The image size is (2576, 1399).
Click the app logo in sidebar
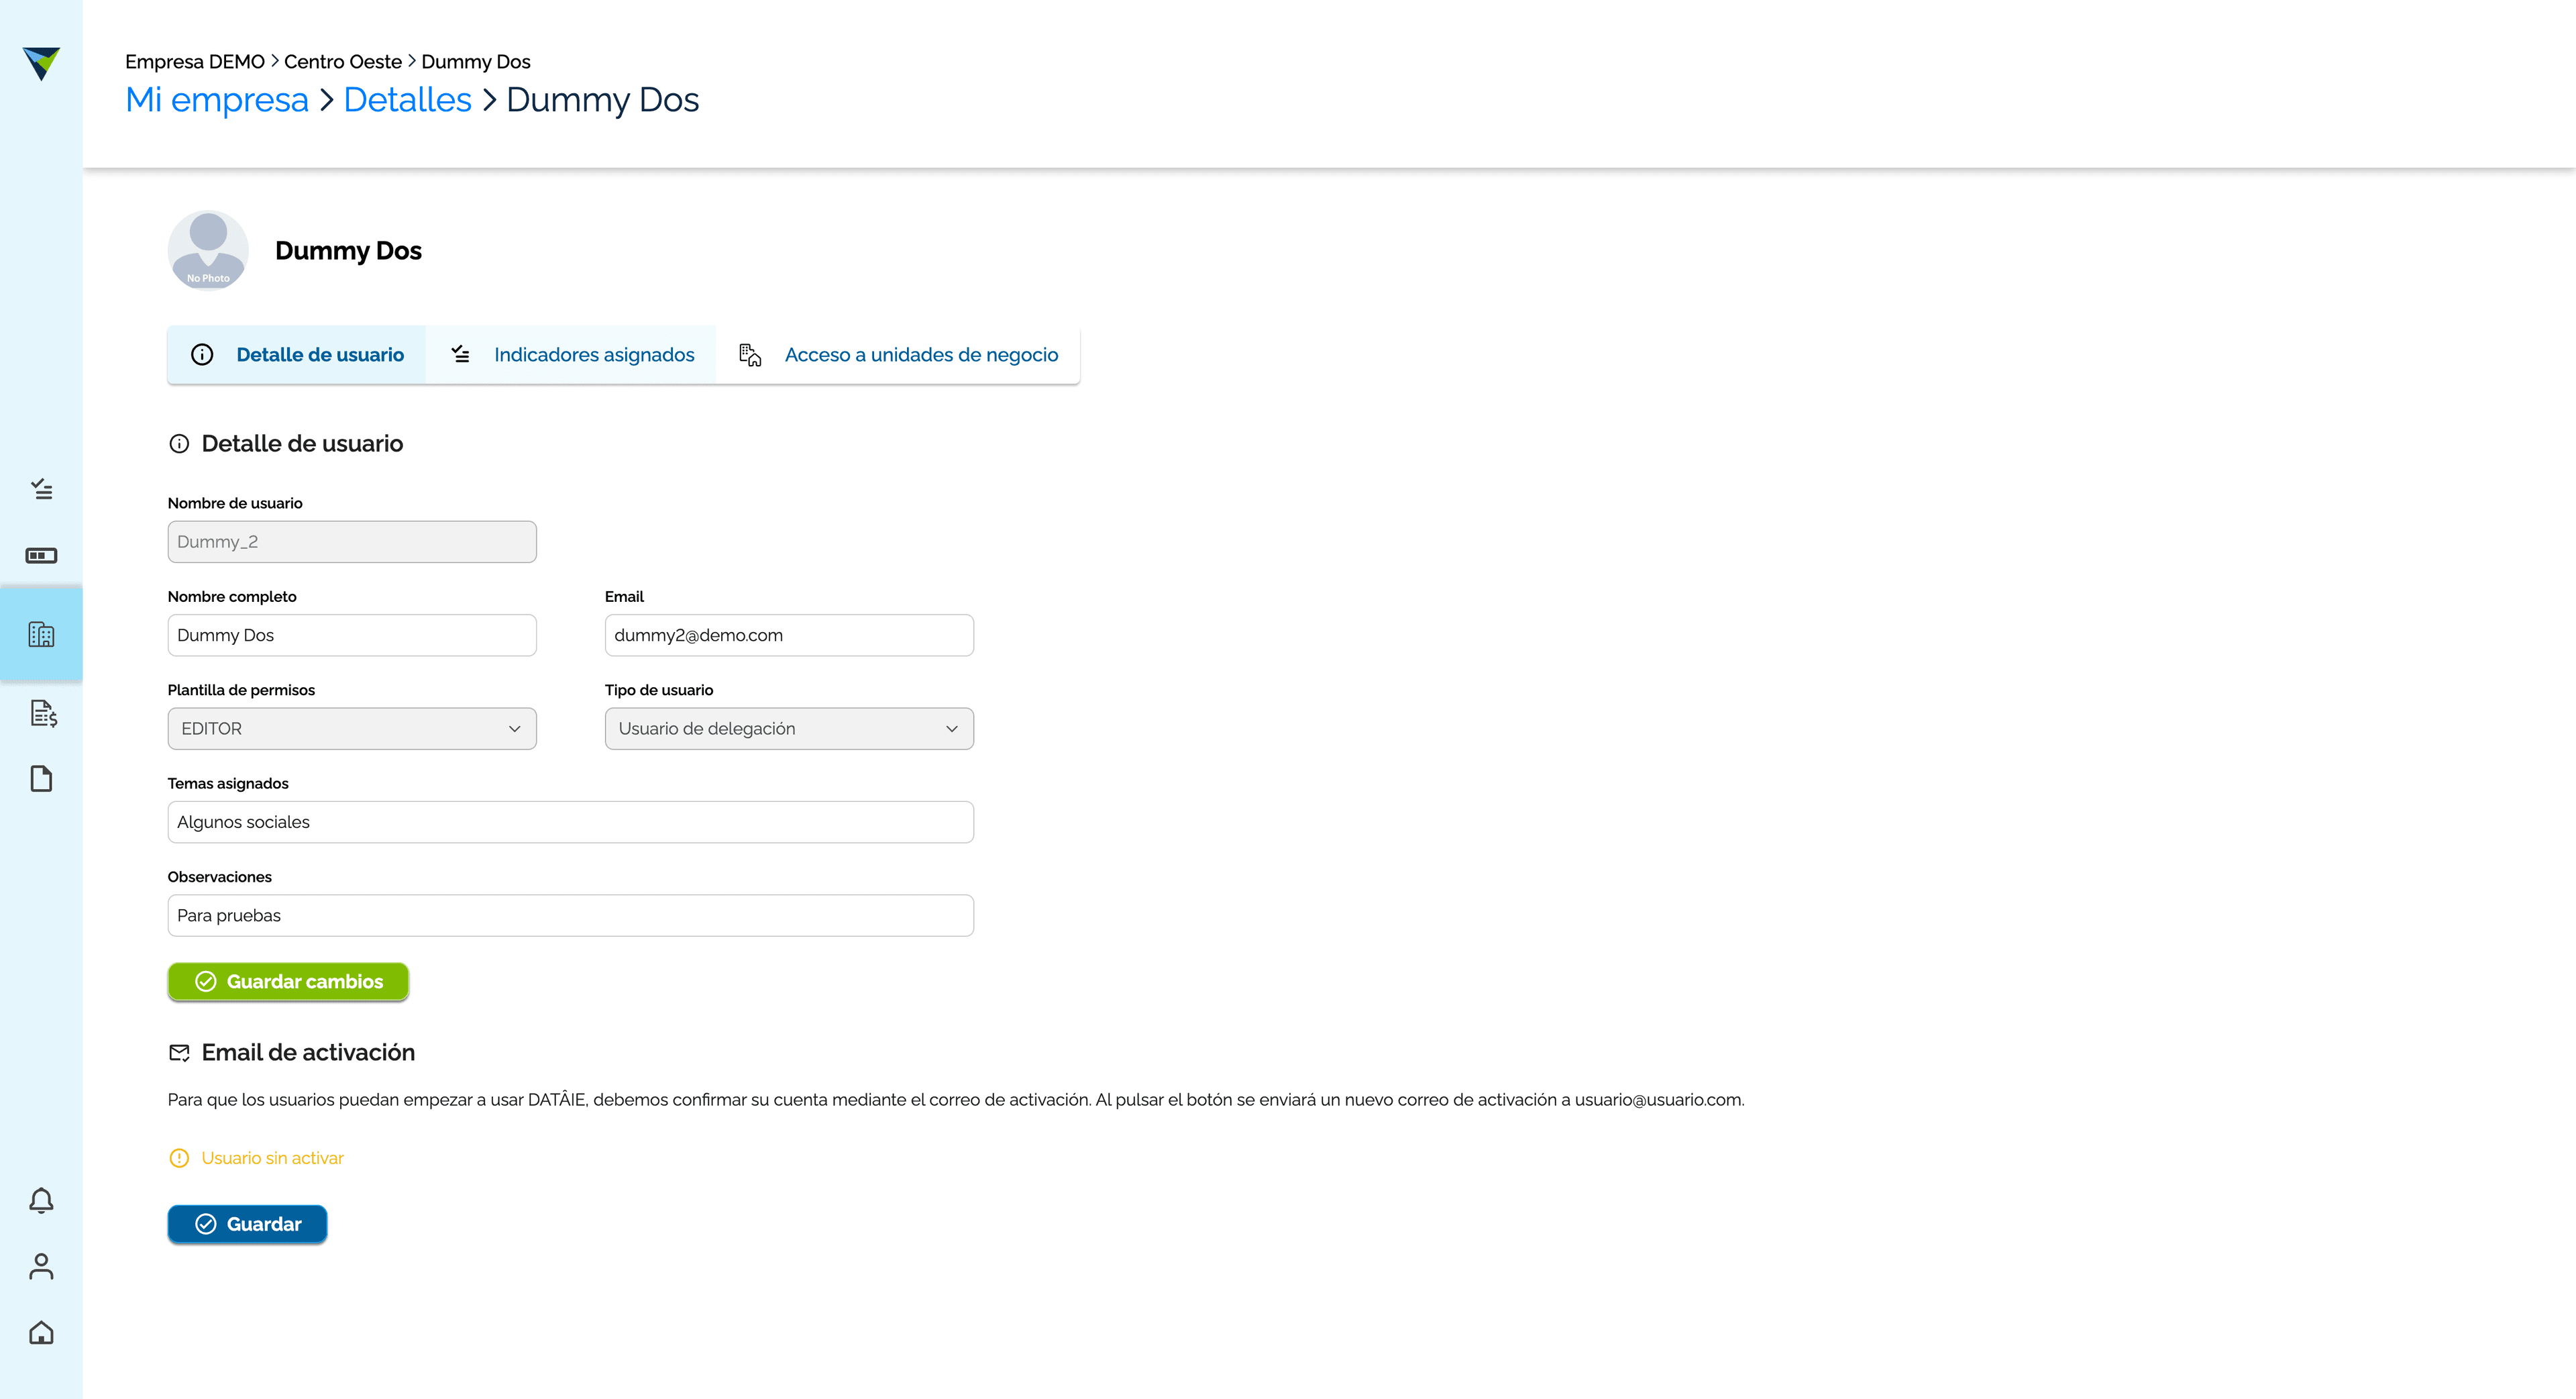41,63
